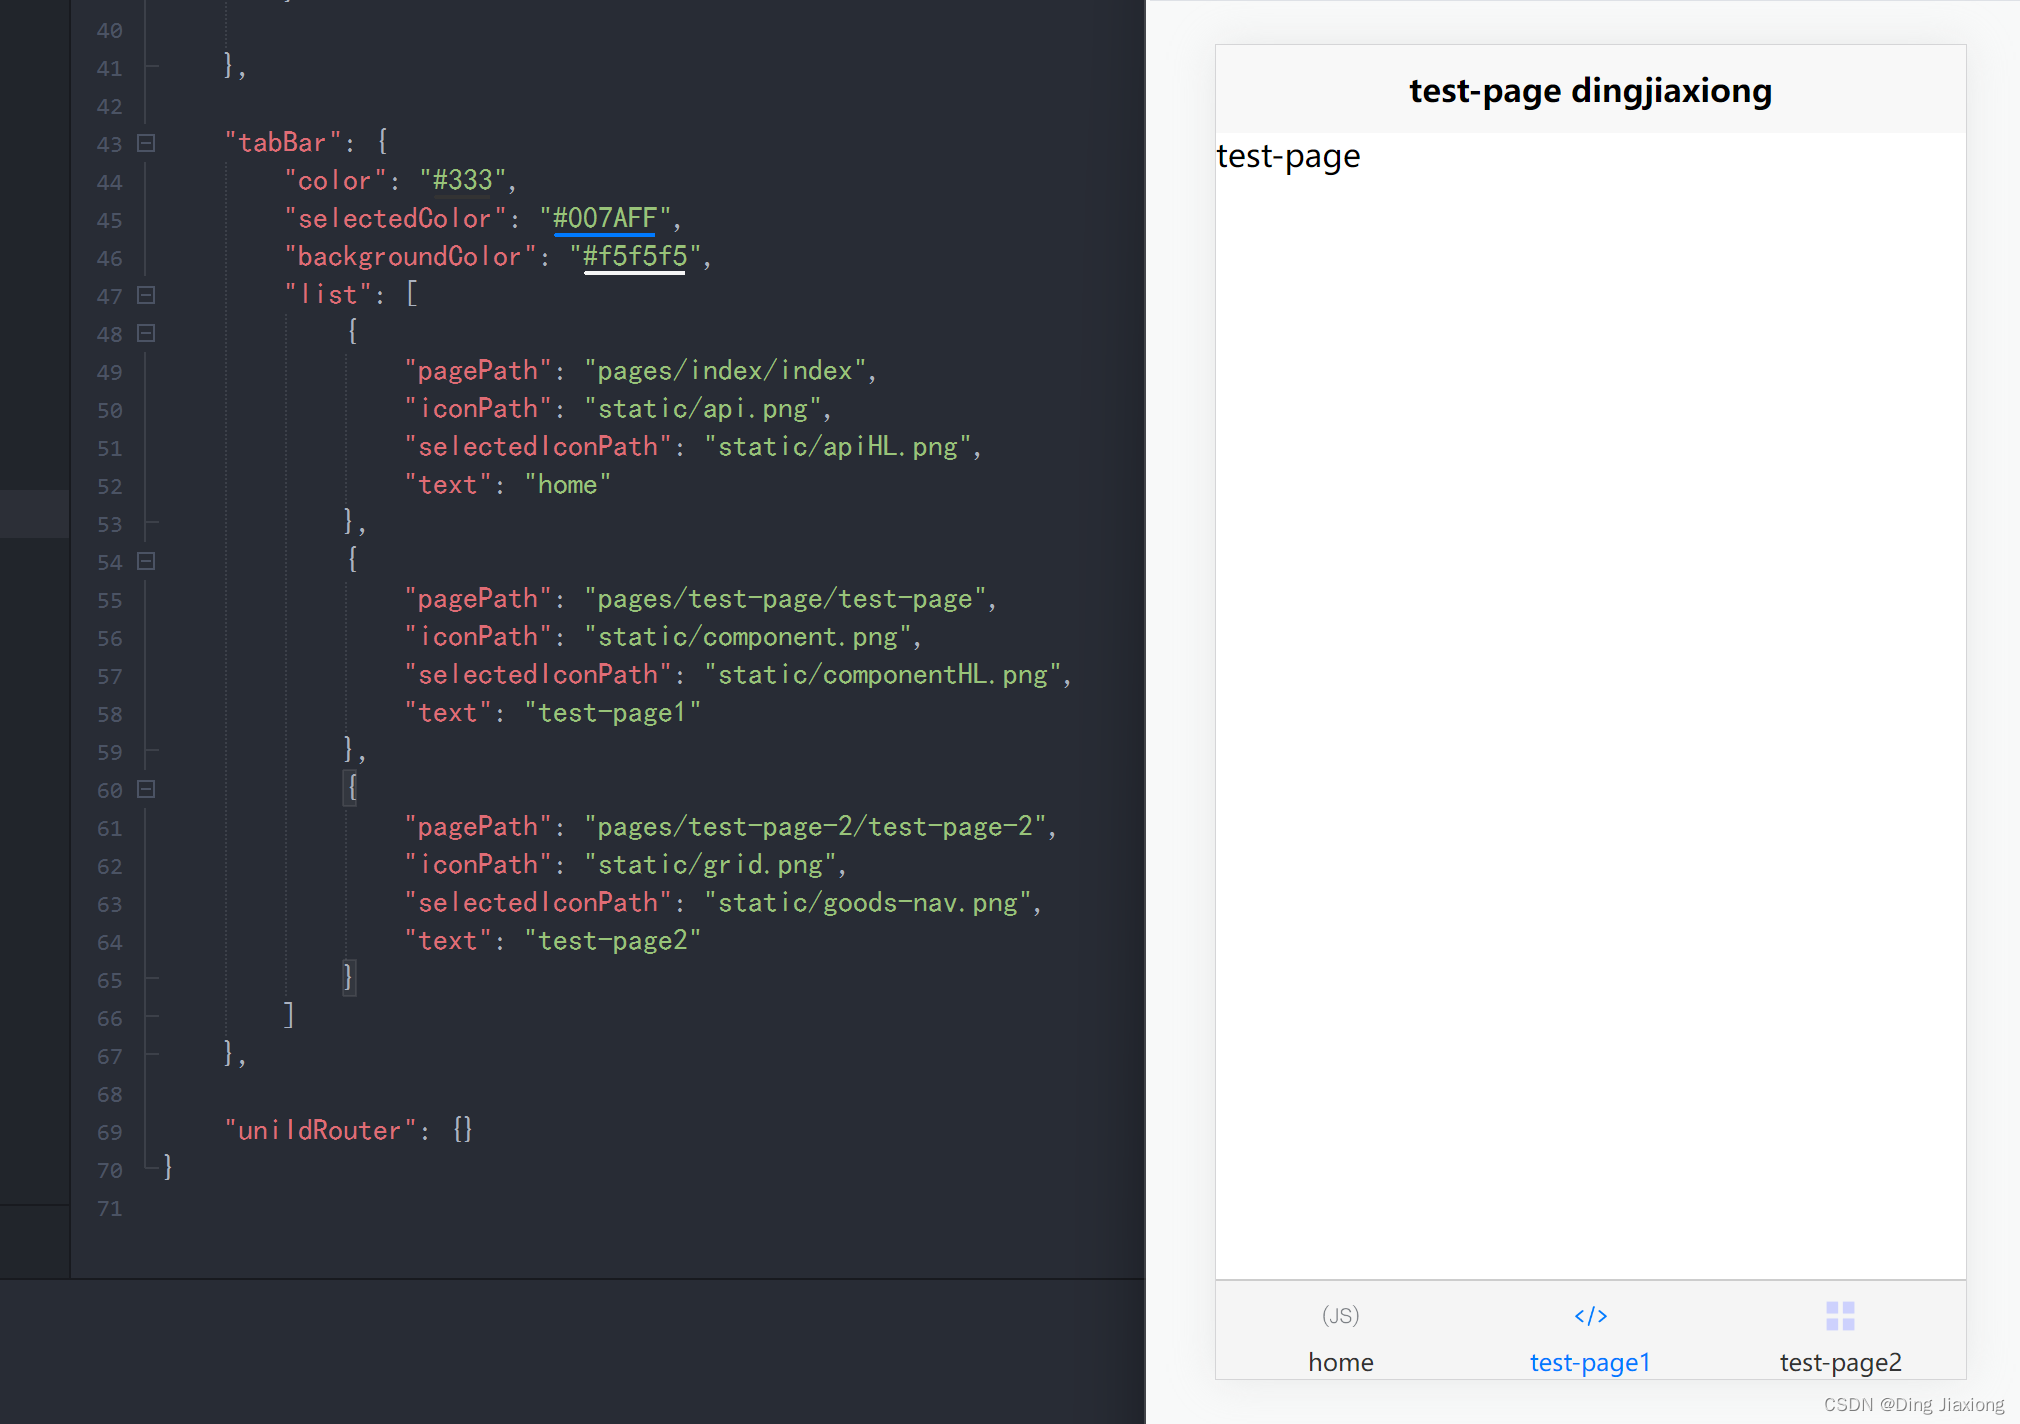Viewport: 2020px width, 1424px height.
Task: Click the grid icon above test-page2
Action: pyautogui.click(x=1840, y=1315)
